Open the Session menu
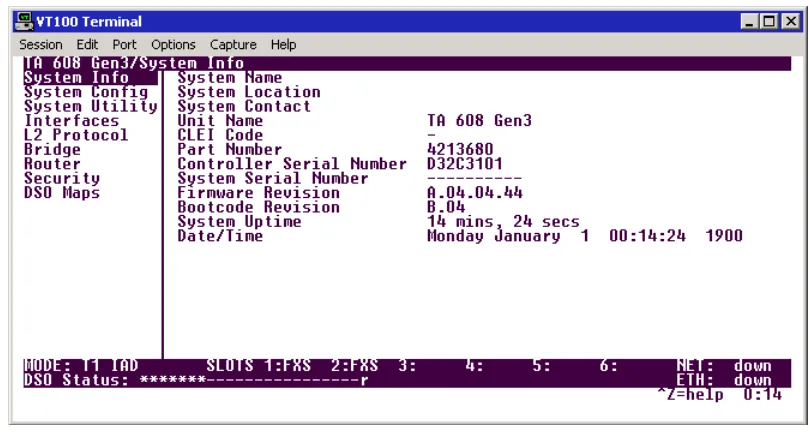Screen dimensions: 810x438 tap(41, 45)
